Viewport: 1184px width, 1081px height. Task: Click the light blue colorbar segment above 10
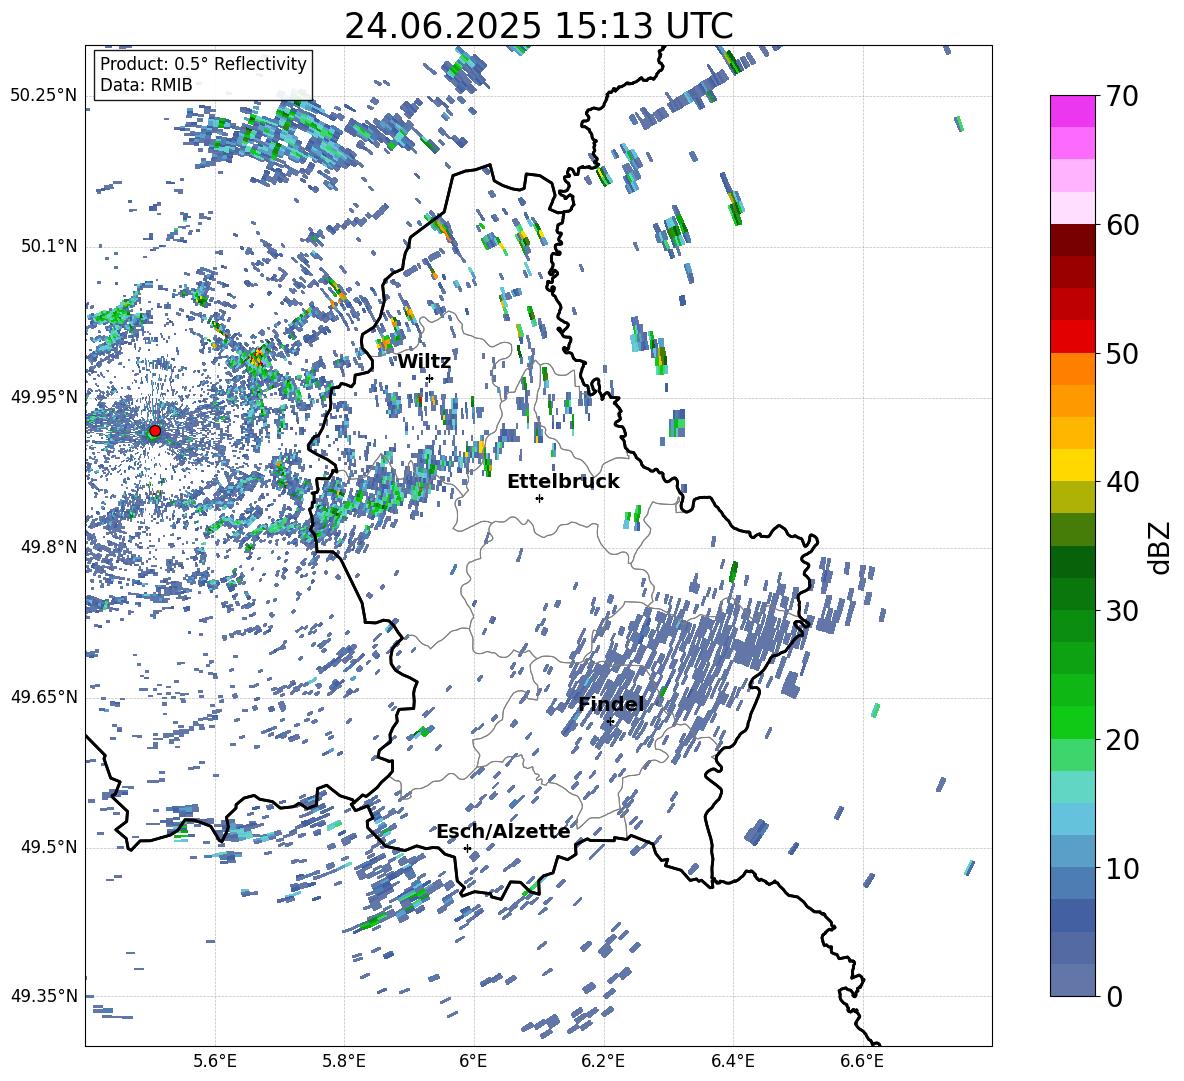tap(1072, 851)
